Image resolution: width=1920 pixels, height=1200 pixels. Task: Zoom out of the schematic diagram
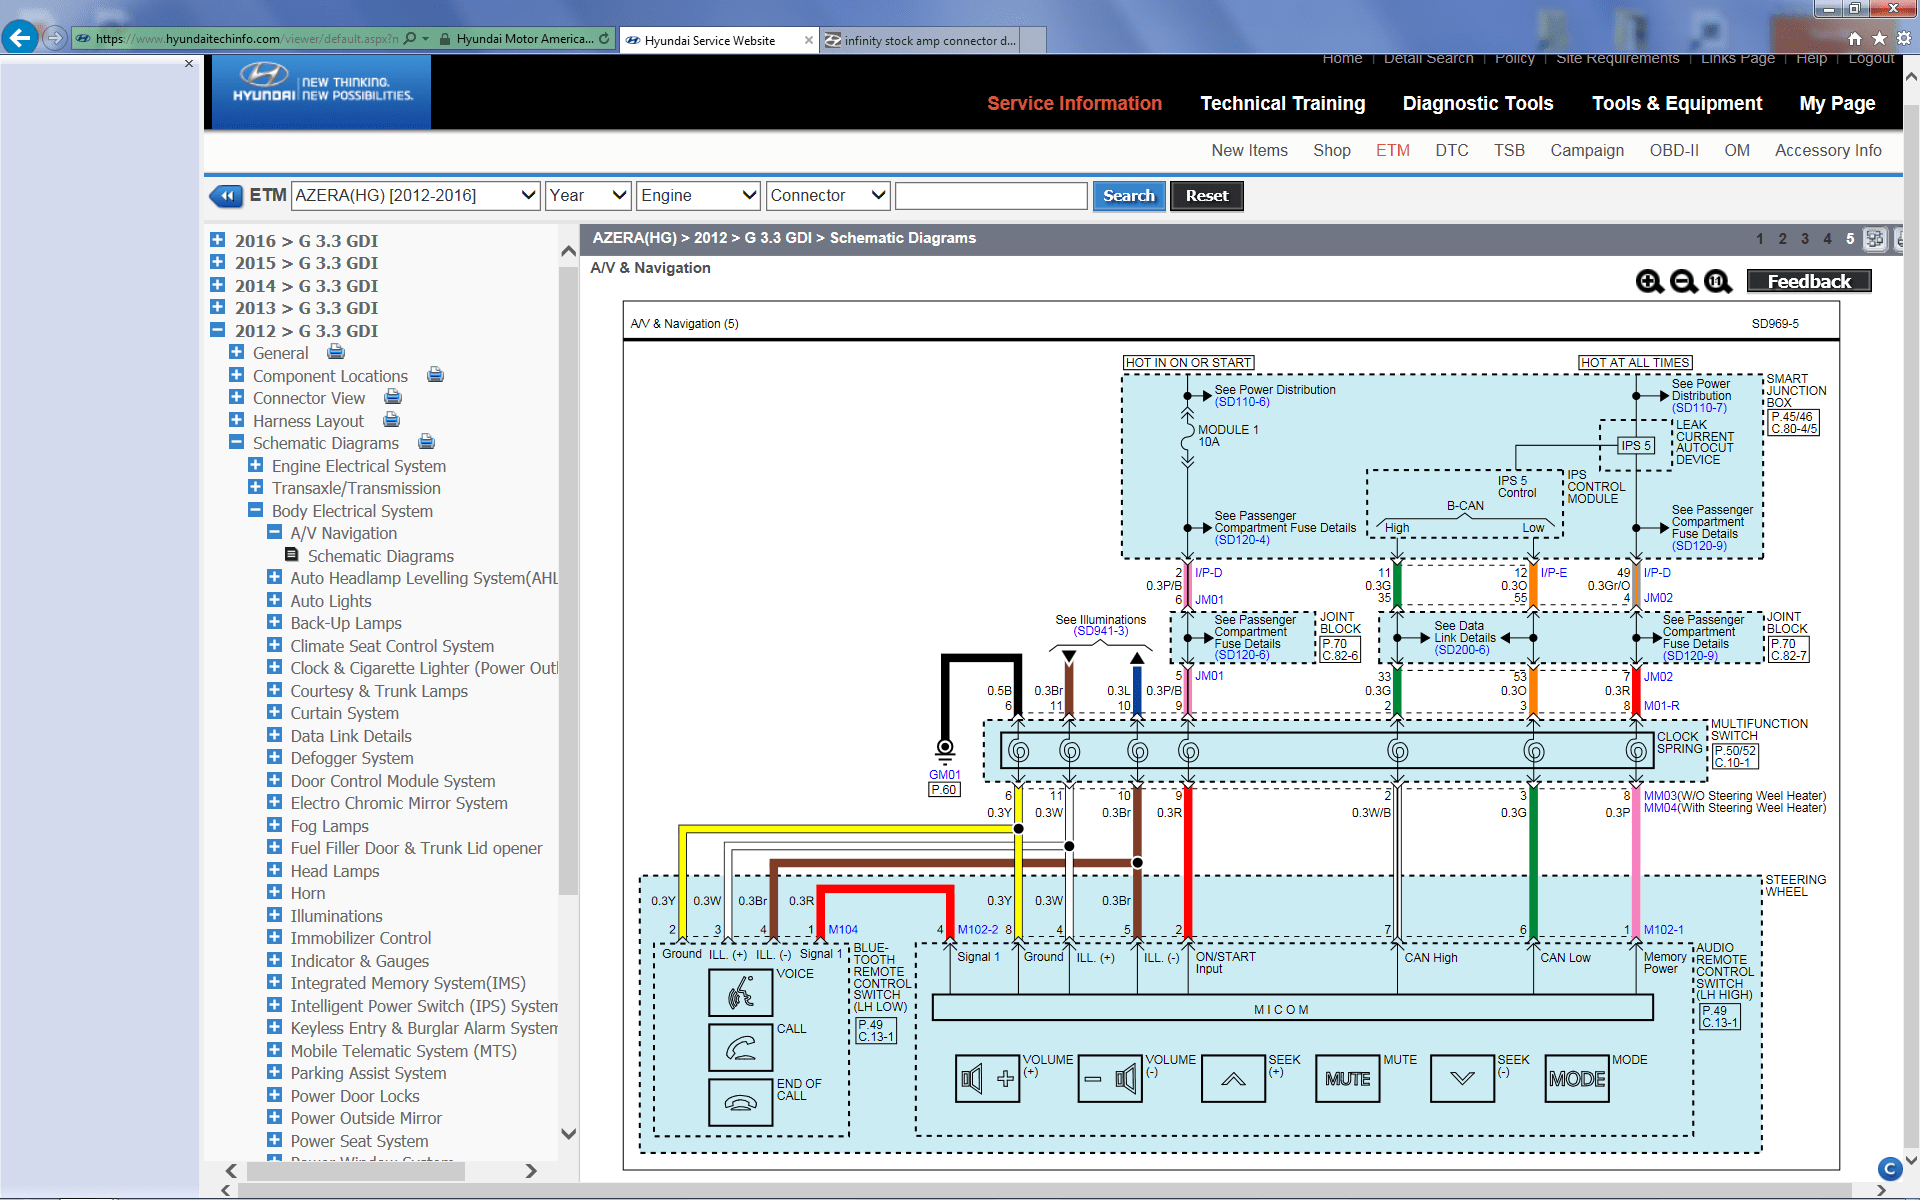tap(1683, 282)
